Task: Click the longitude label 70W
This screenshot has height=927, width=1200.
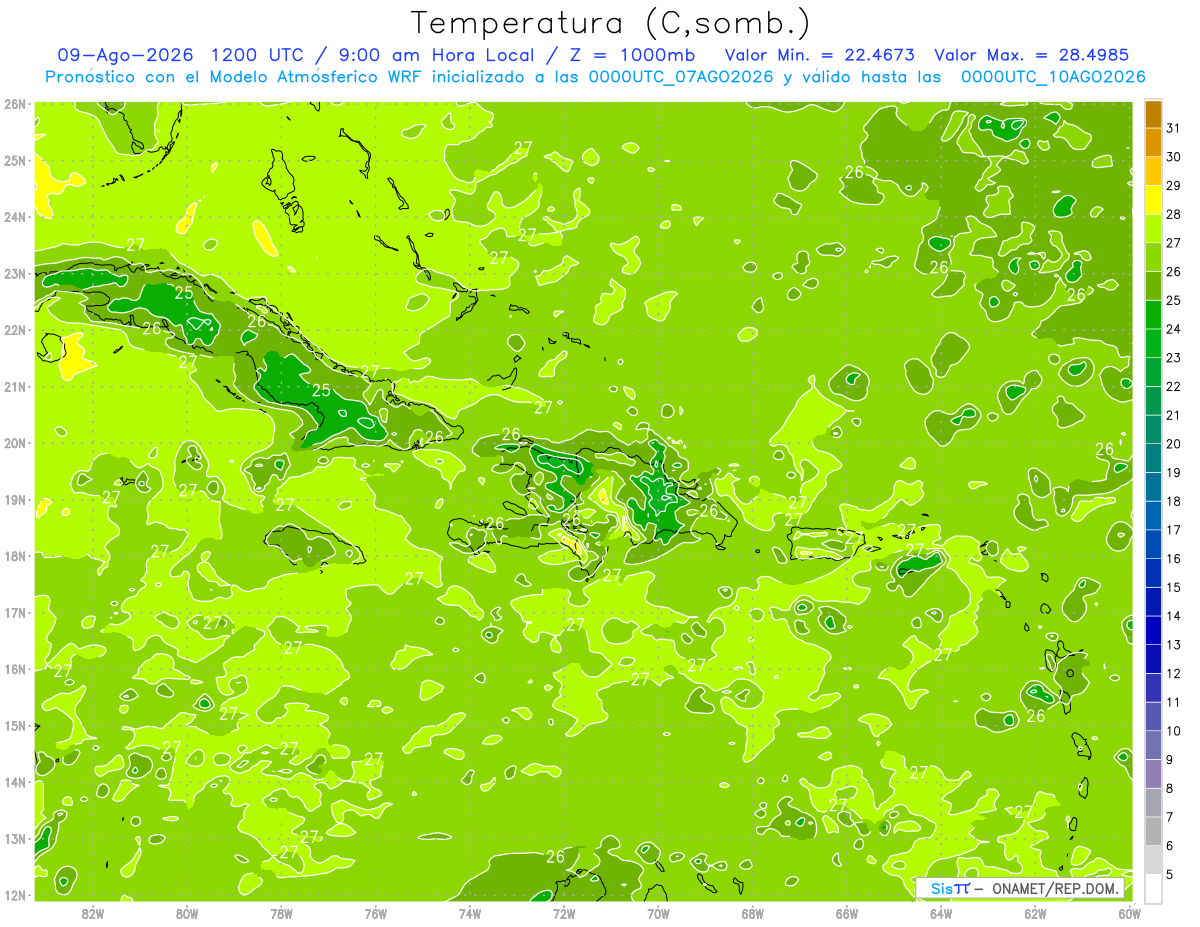Action: [x=658, y=913]
